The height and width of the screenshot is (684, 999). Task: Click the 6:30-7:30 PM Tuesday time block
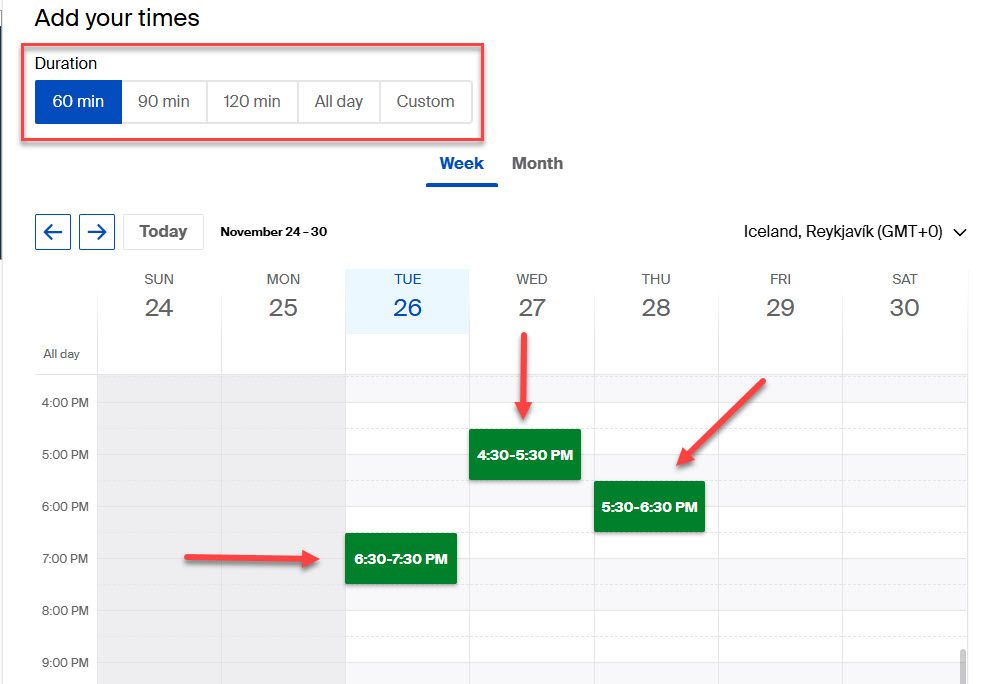[401, 559]
